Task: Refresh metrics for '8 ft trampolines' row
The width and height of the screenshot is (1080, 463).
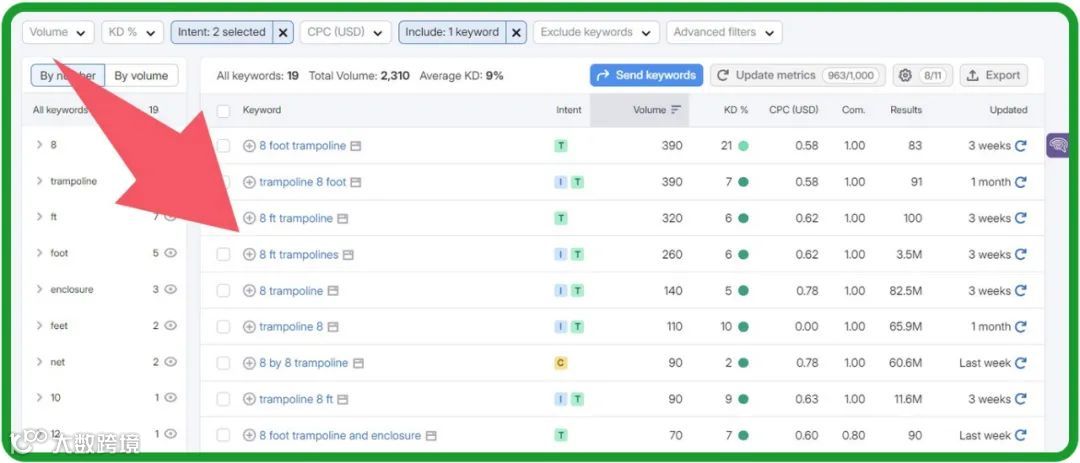Action: [x=1021, y=255]
